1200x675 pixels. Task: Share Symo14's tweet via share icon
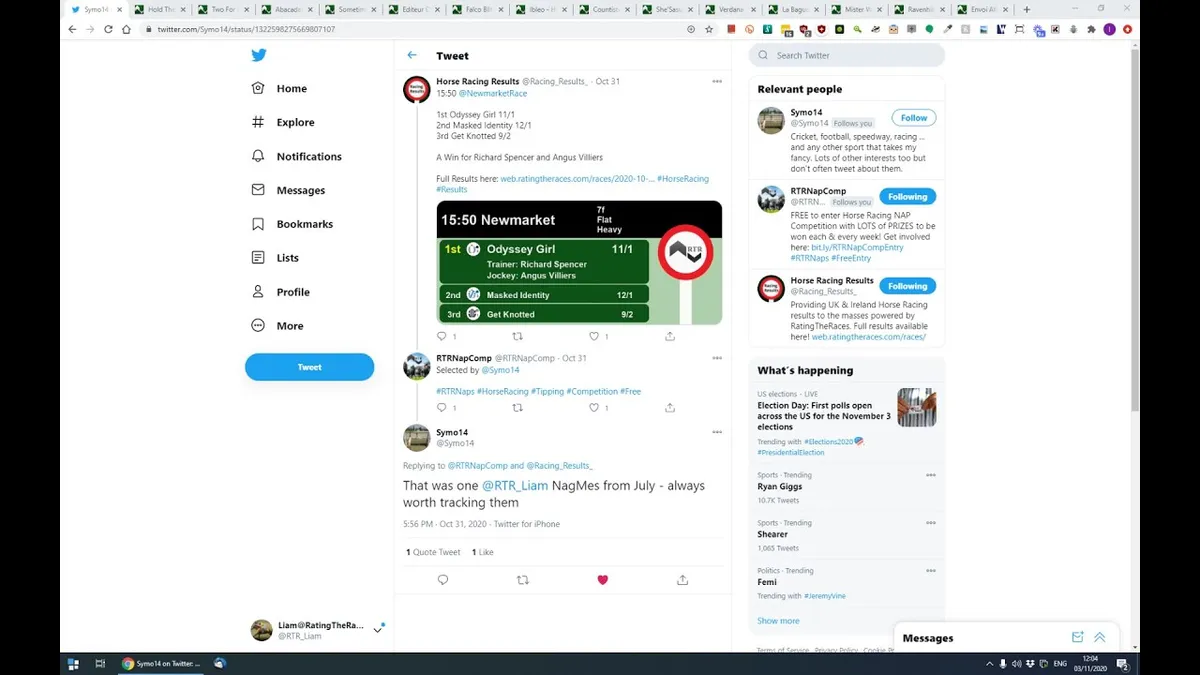pos(682,580)
